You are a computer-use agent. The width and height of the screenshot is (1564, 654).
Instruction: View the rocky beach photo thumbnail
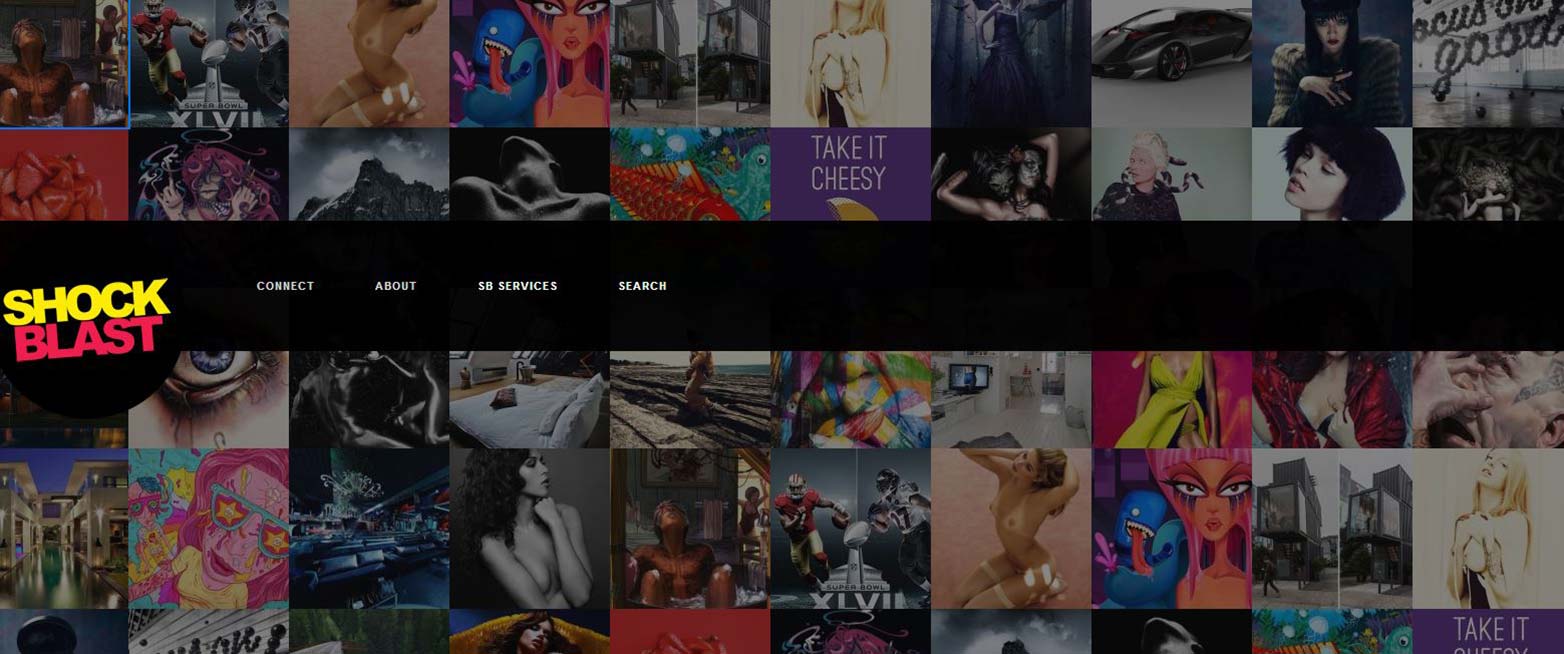[x=690, y=399]
